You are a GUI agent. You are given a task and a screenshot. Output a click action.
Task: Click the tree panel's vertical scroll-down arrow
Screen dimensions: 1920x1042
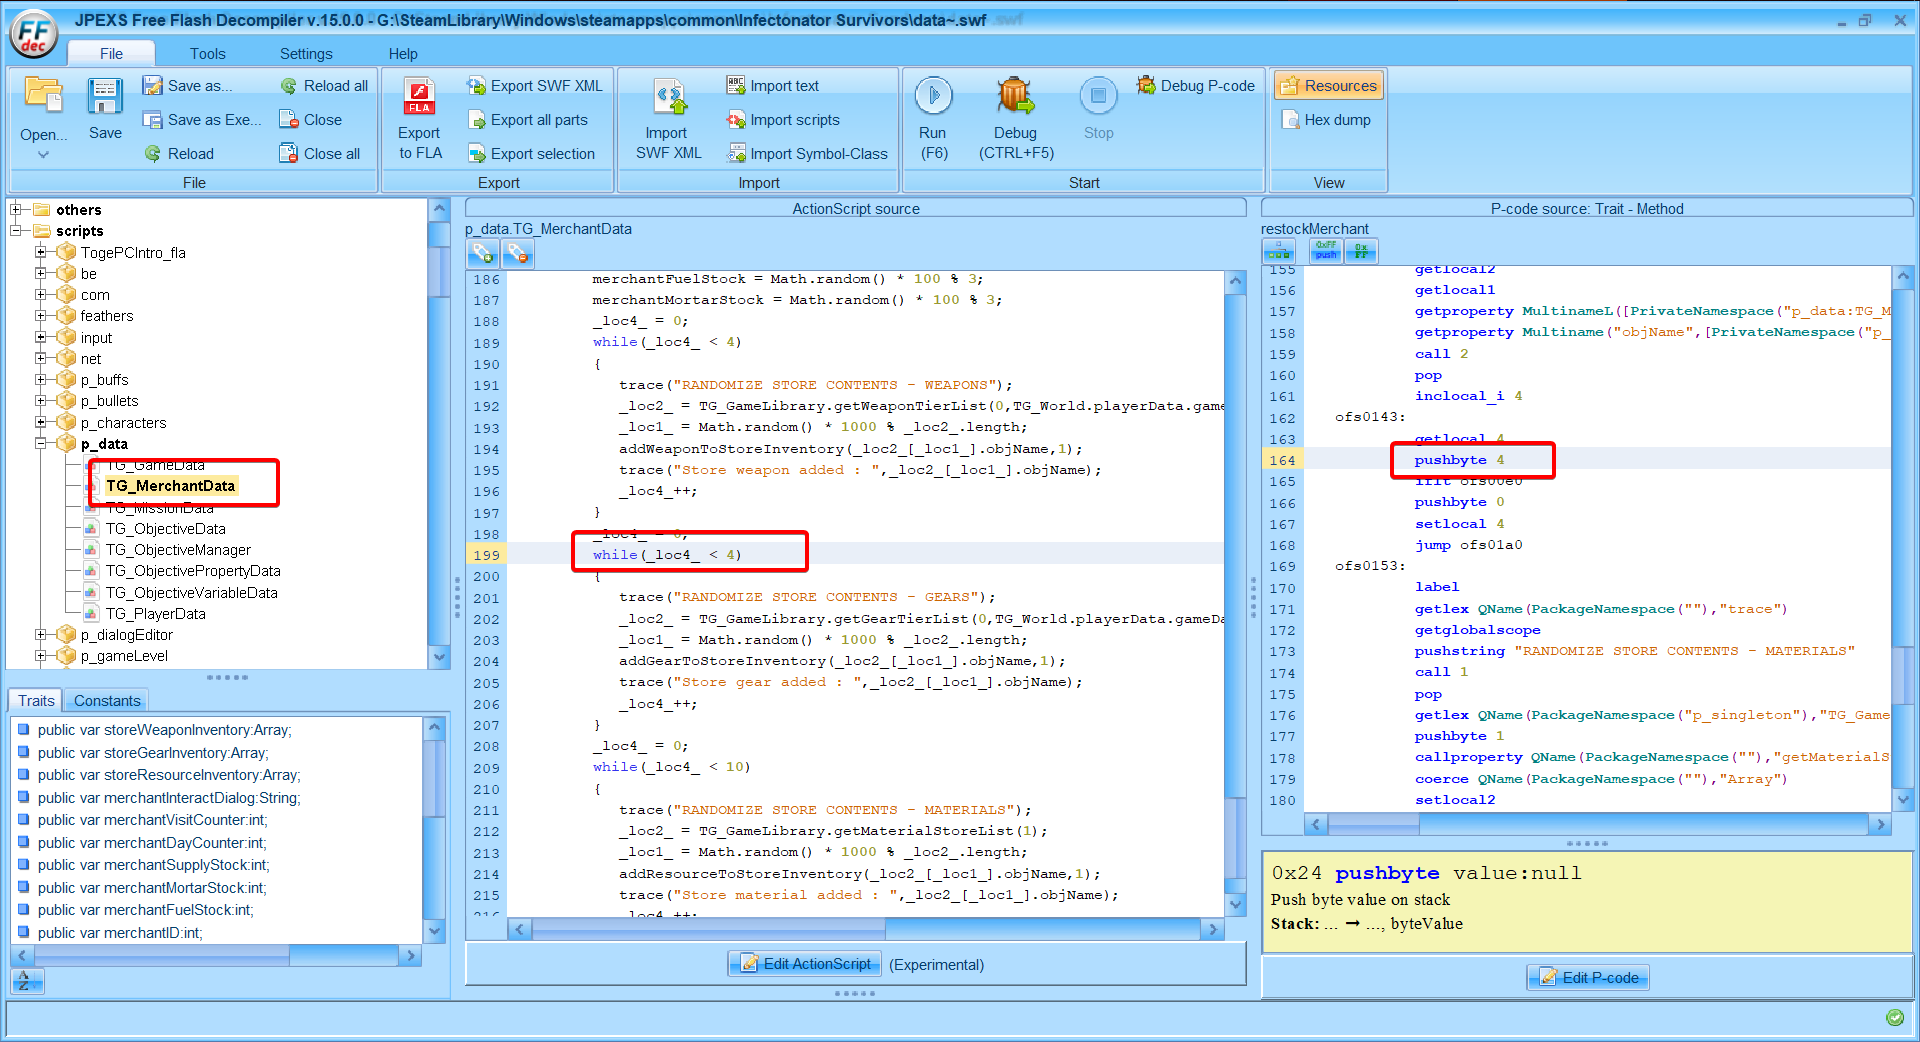coord(438,657)
